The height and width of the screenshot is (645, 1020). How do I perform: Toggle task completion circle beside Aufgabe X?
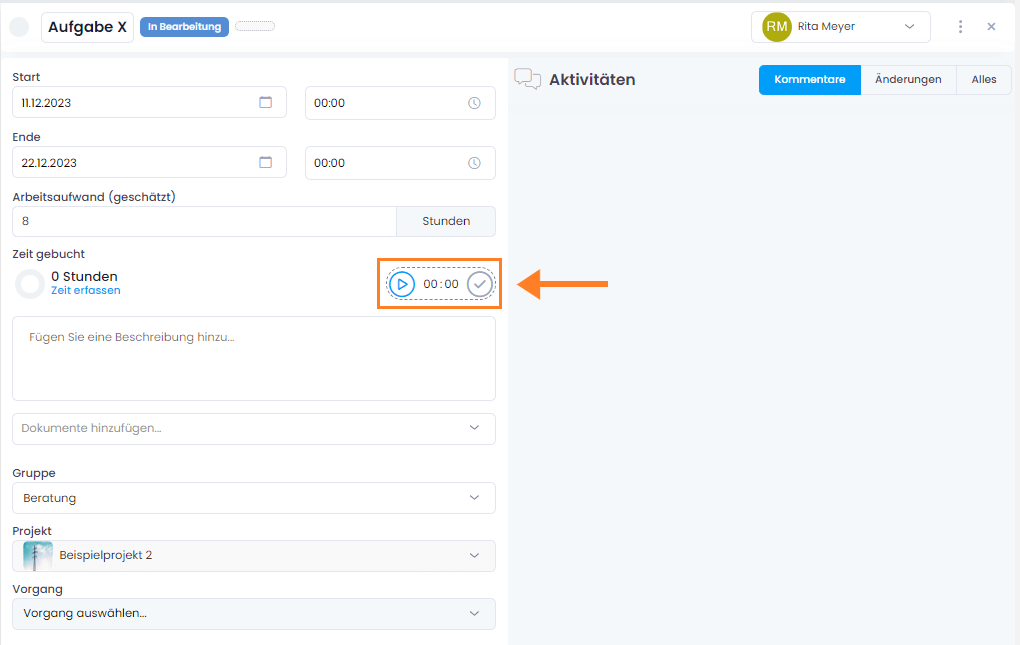point(19,27)
